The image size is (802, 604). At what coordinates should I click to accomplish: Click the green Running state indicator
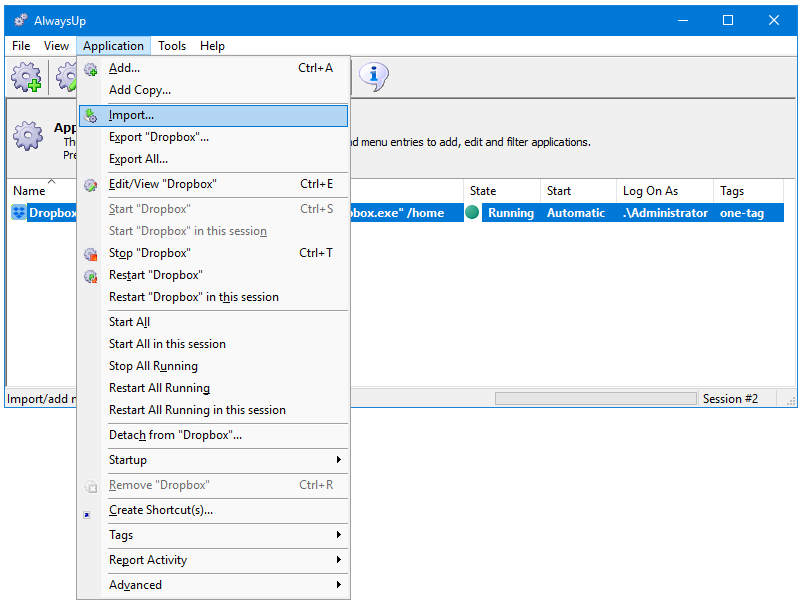472,212
